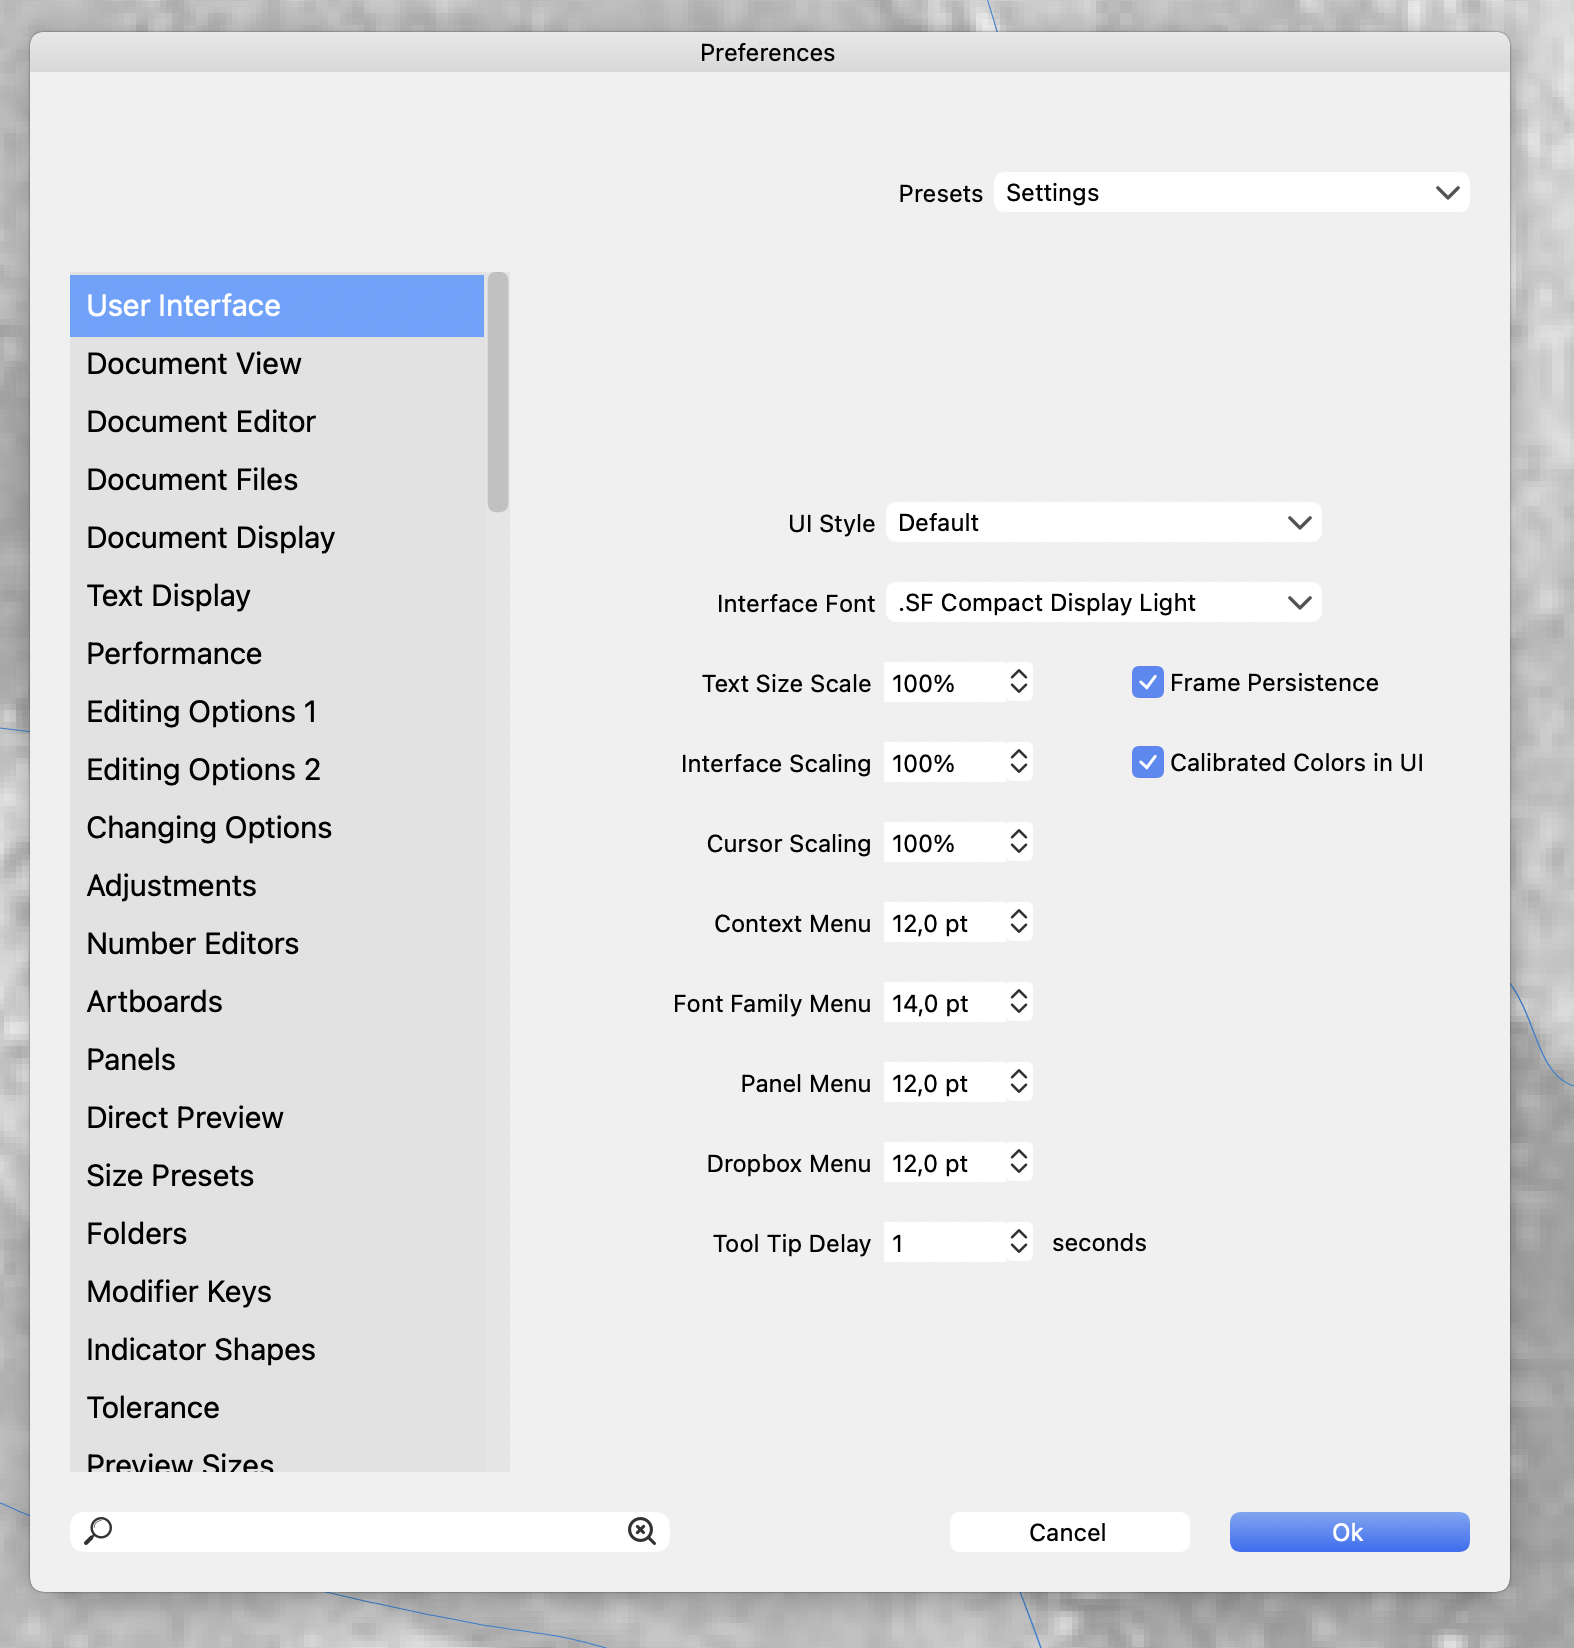The image size is (1574, 1648).
Task: Open the Performance preferences category
Action: pos(174,654)
